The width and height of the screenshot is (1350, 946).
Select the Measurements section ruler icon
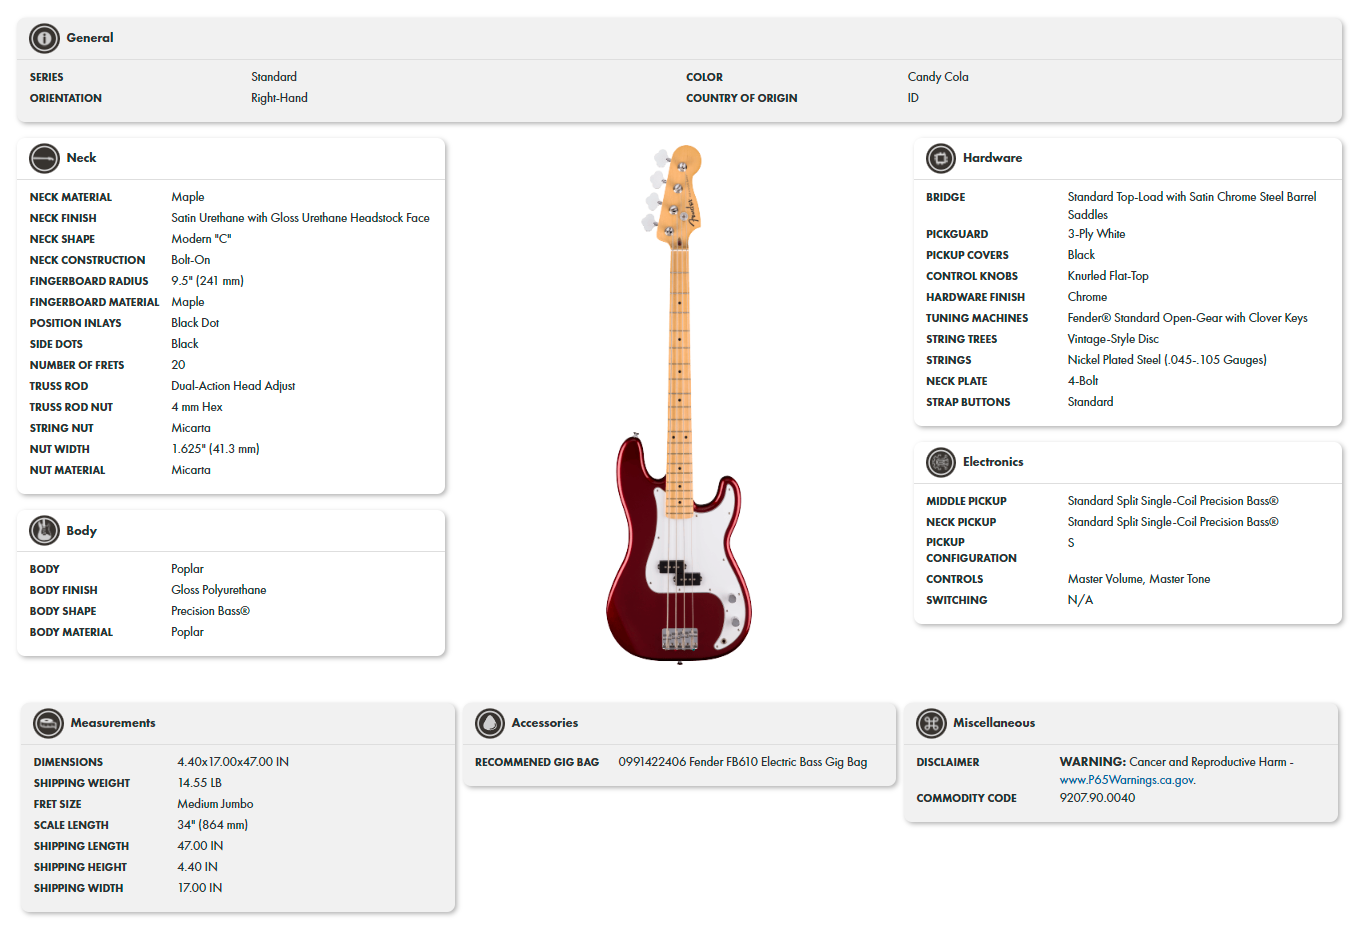tap(47, 723)
